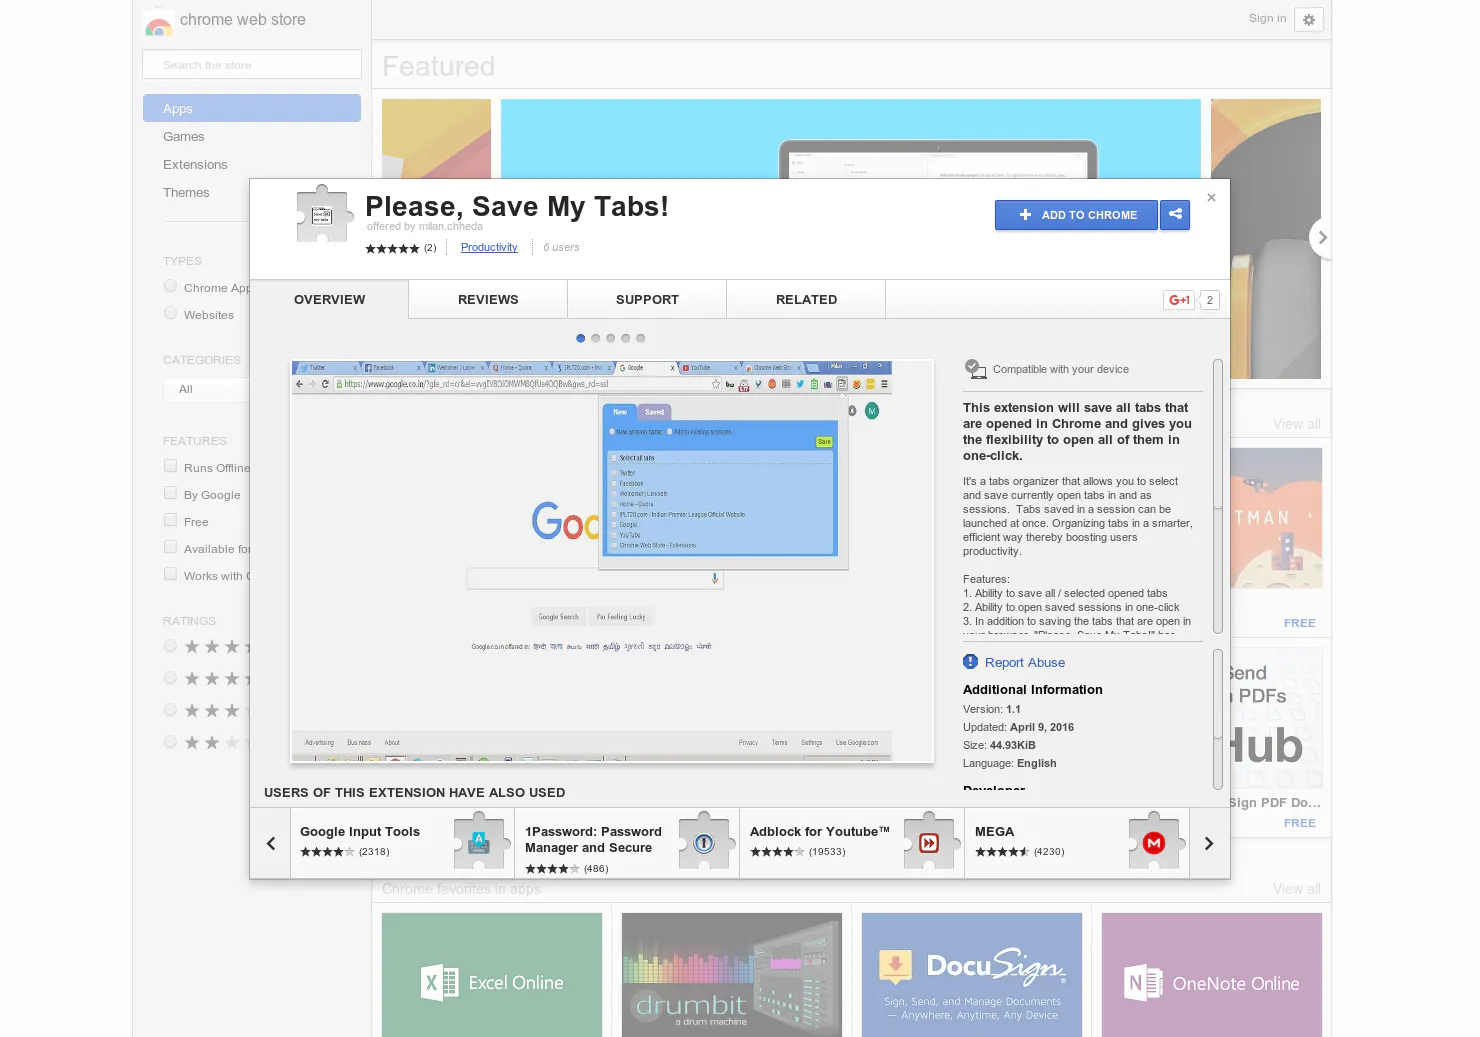Open Google Input Tools related card
The width and height of the screenshot is (1480, 1037).
click(403, 843)
